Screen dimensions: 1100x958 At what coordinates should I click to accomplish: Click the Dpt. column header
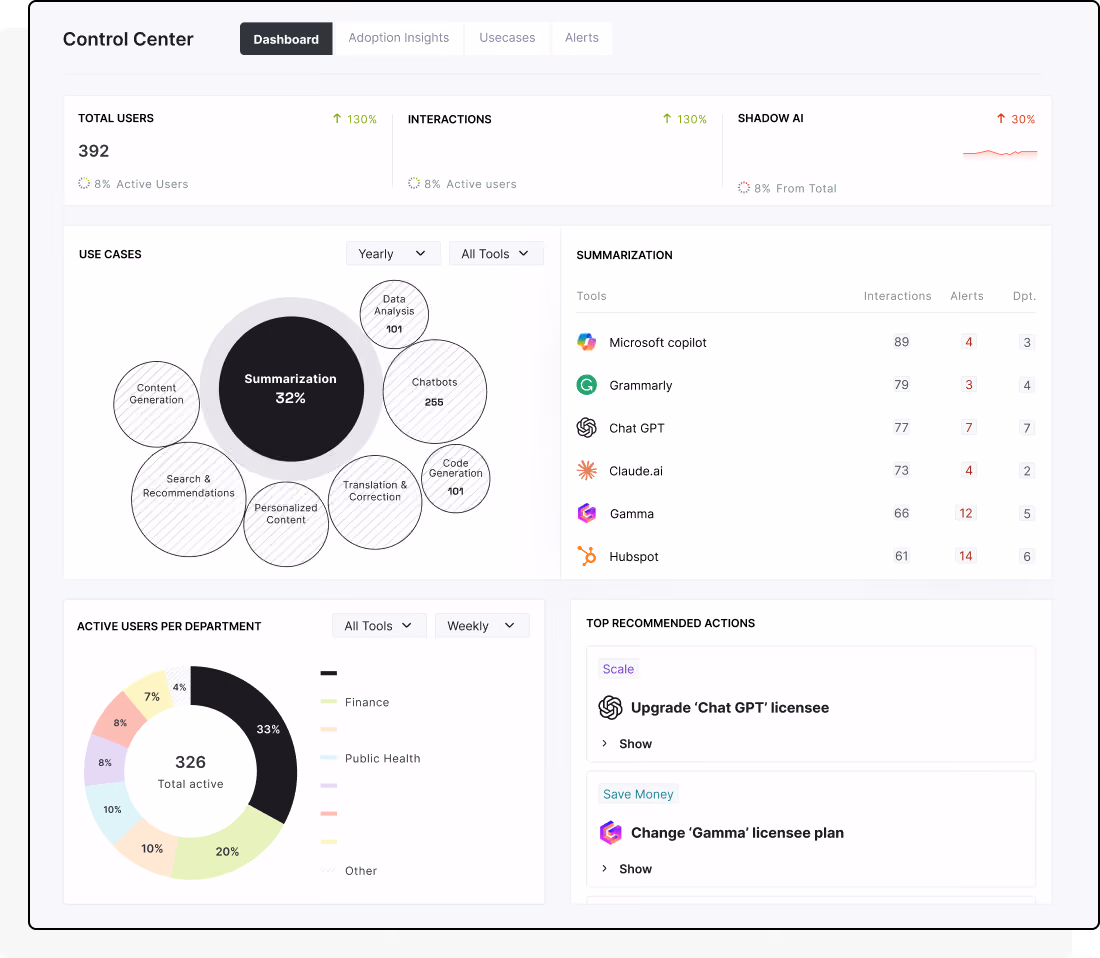tap(1024, 296)
